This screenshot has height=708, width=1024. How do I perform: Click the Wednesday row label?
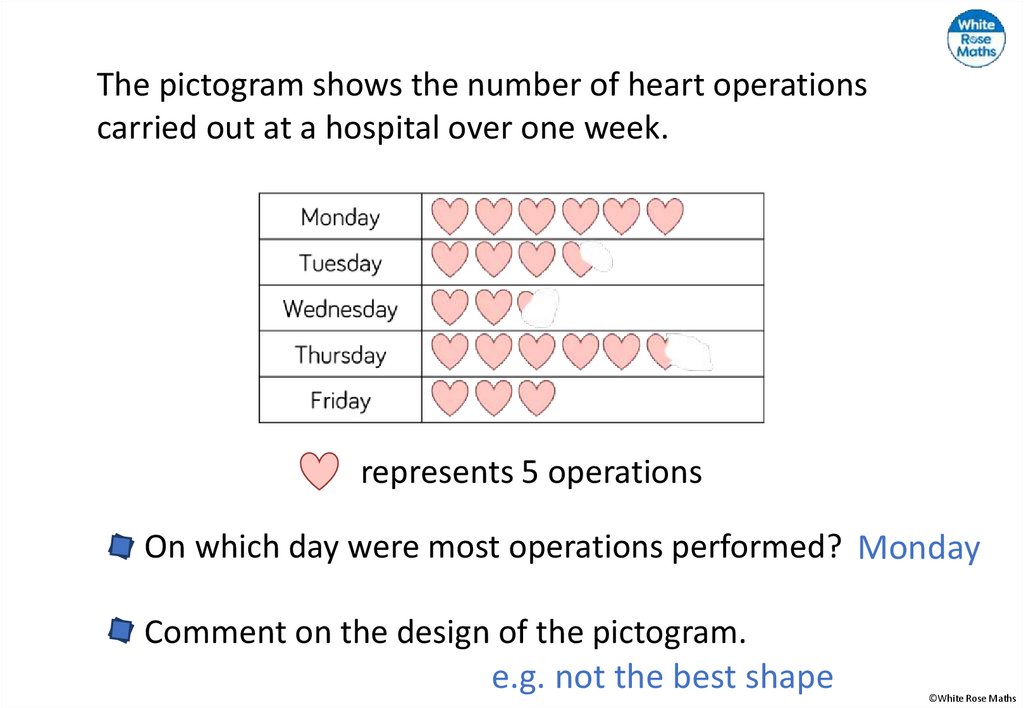(340, 309)
